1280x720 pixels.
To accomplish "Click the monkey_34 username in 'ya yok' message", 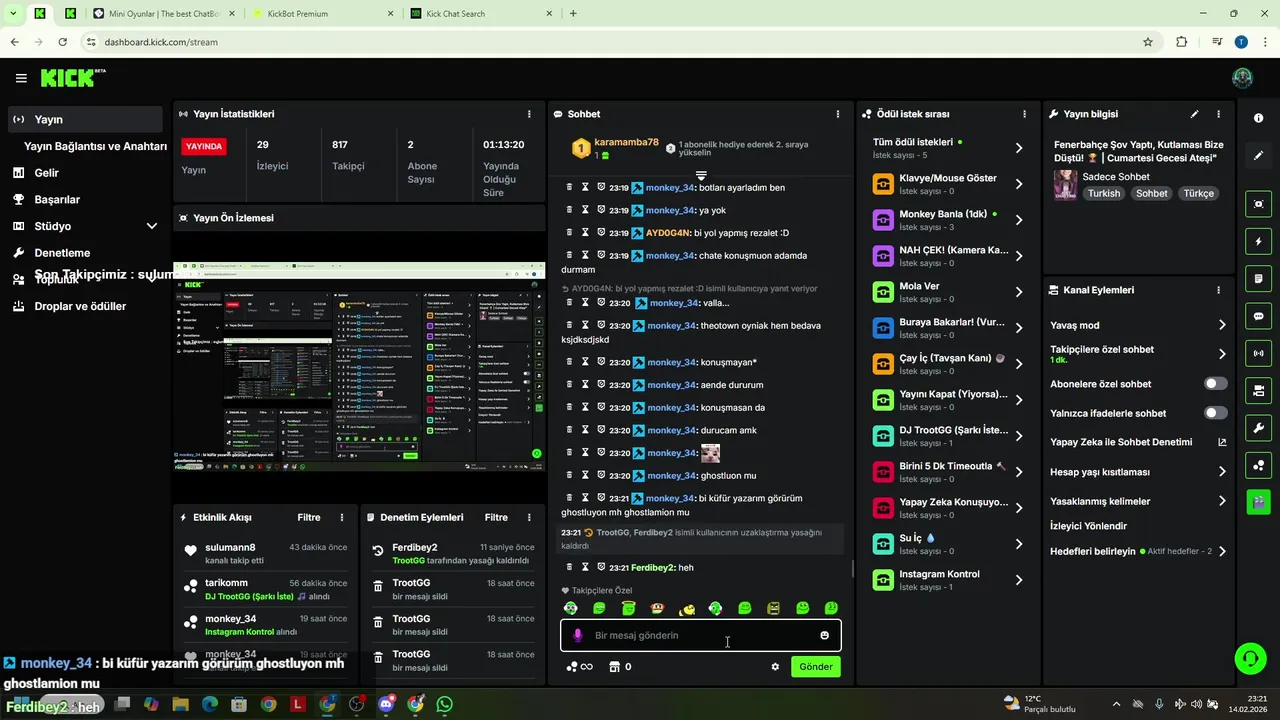I will 671,210.
